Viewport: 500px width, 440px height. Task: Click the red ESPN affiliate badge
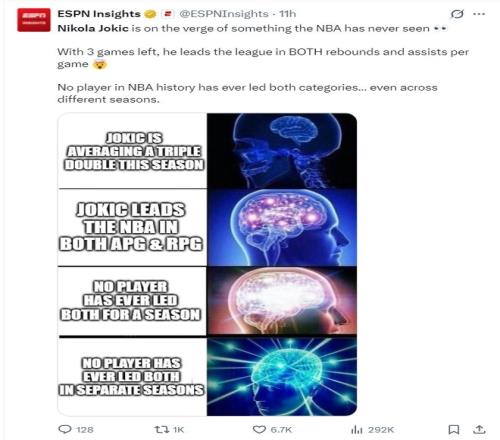tap(168, 14)
